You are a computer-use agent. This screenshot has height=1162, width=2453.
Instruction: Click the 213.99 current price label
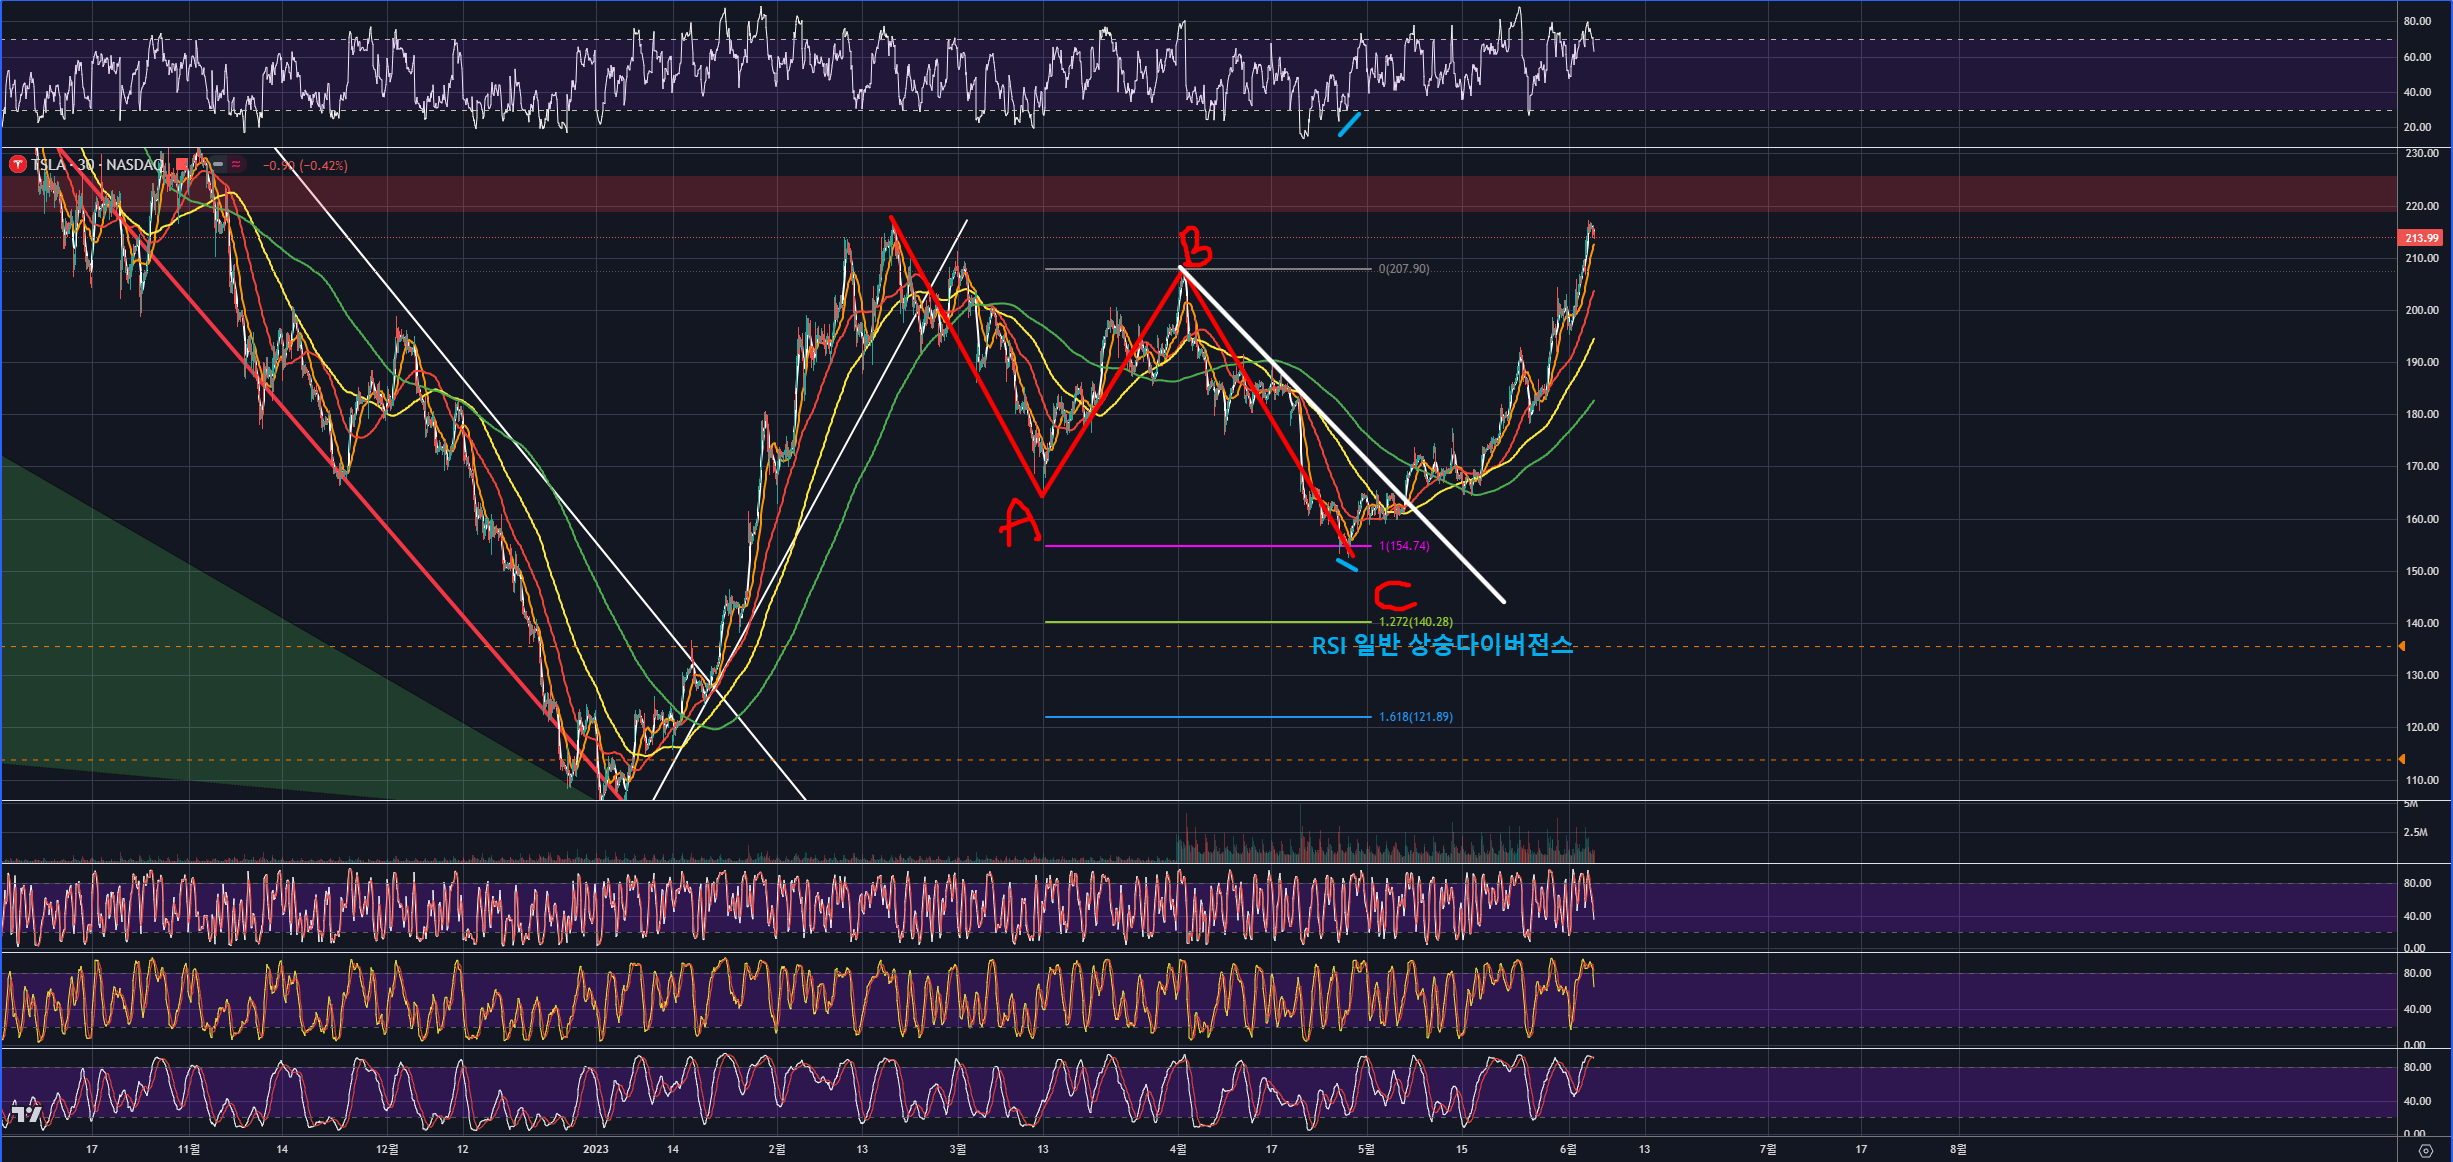click(2421, 238)
